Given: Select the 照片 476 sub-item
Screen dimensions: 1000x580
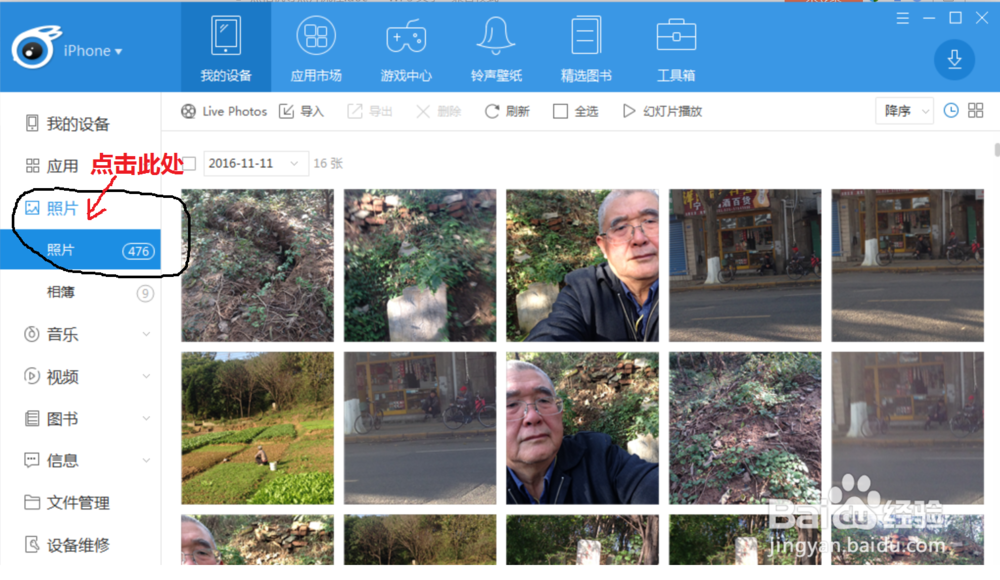Looking at the screenshot, I should click(x=80, y=249).
